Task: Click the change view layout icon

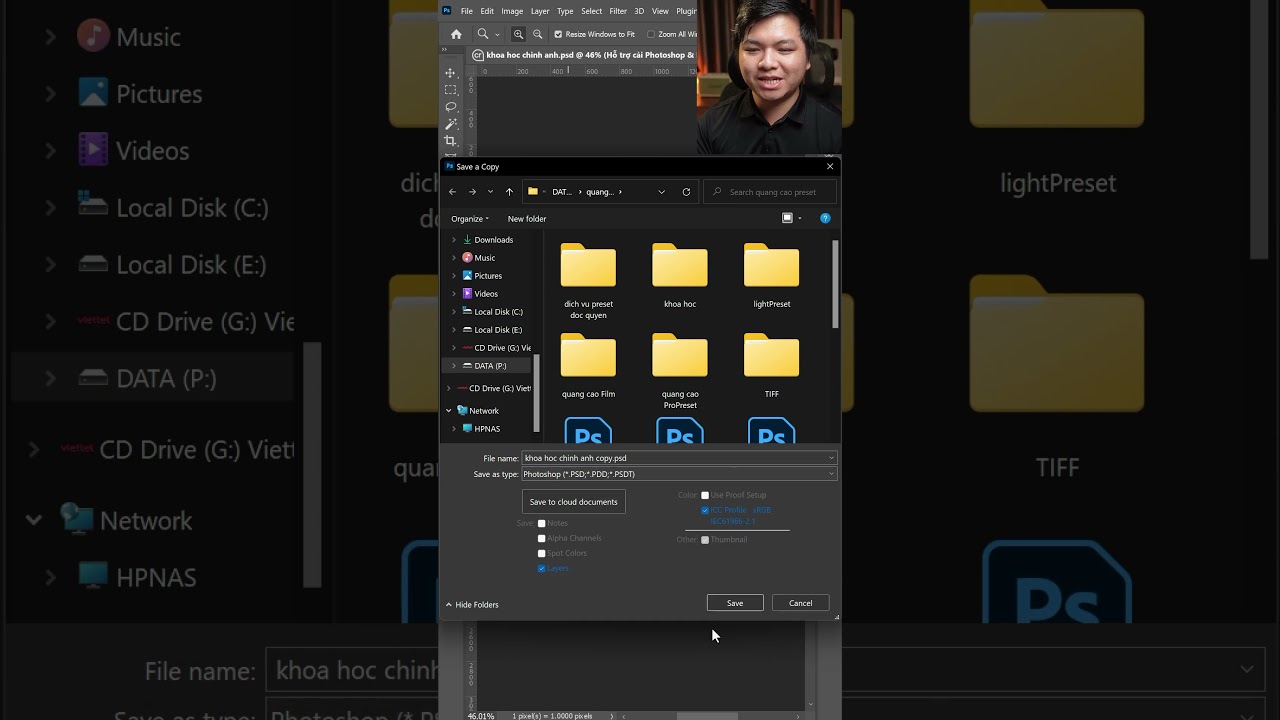Action: (787, 218)
